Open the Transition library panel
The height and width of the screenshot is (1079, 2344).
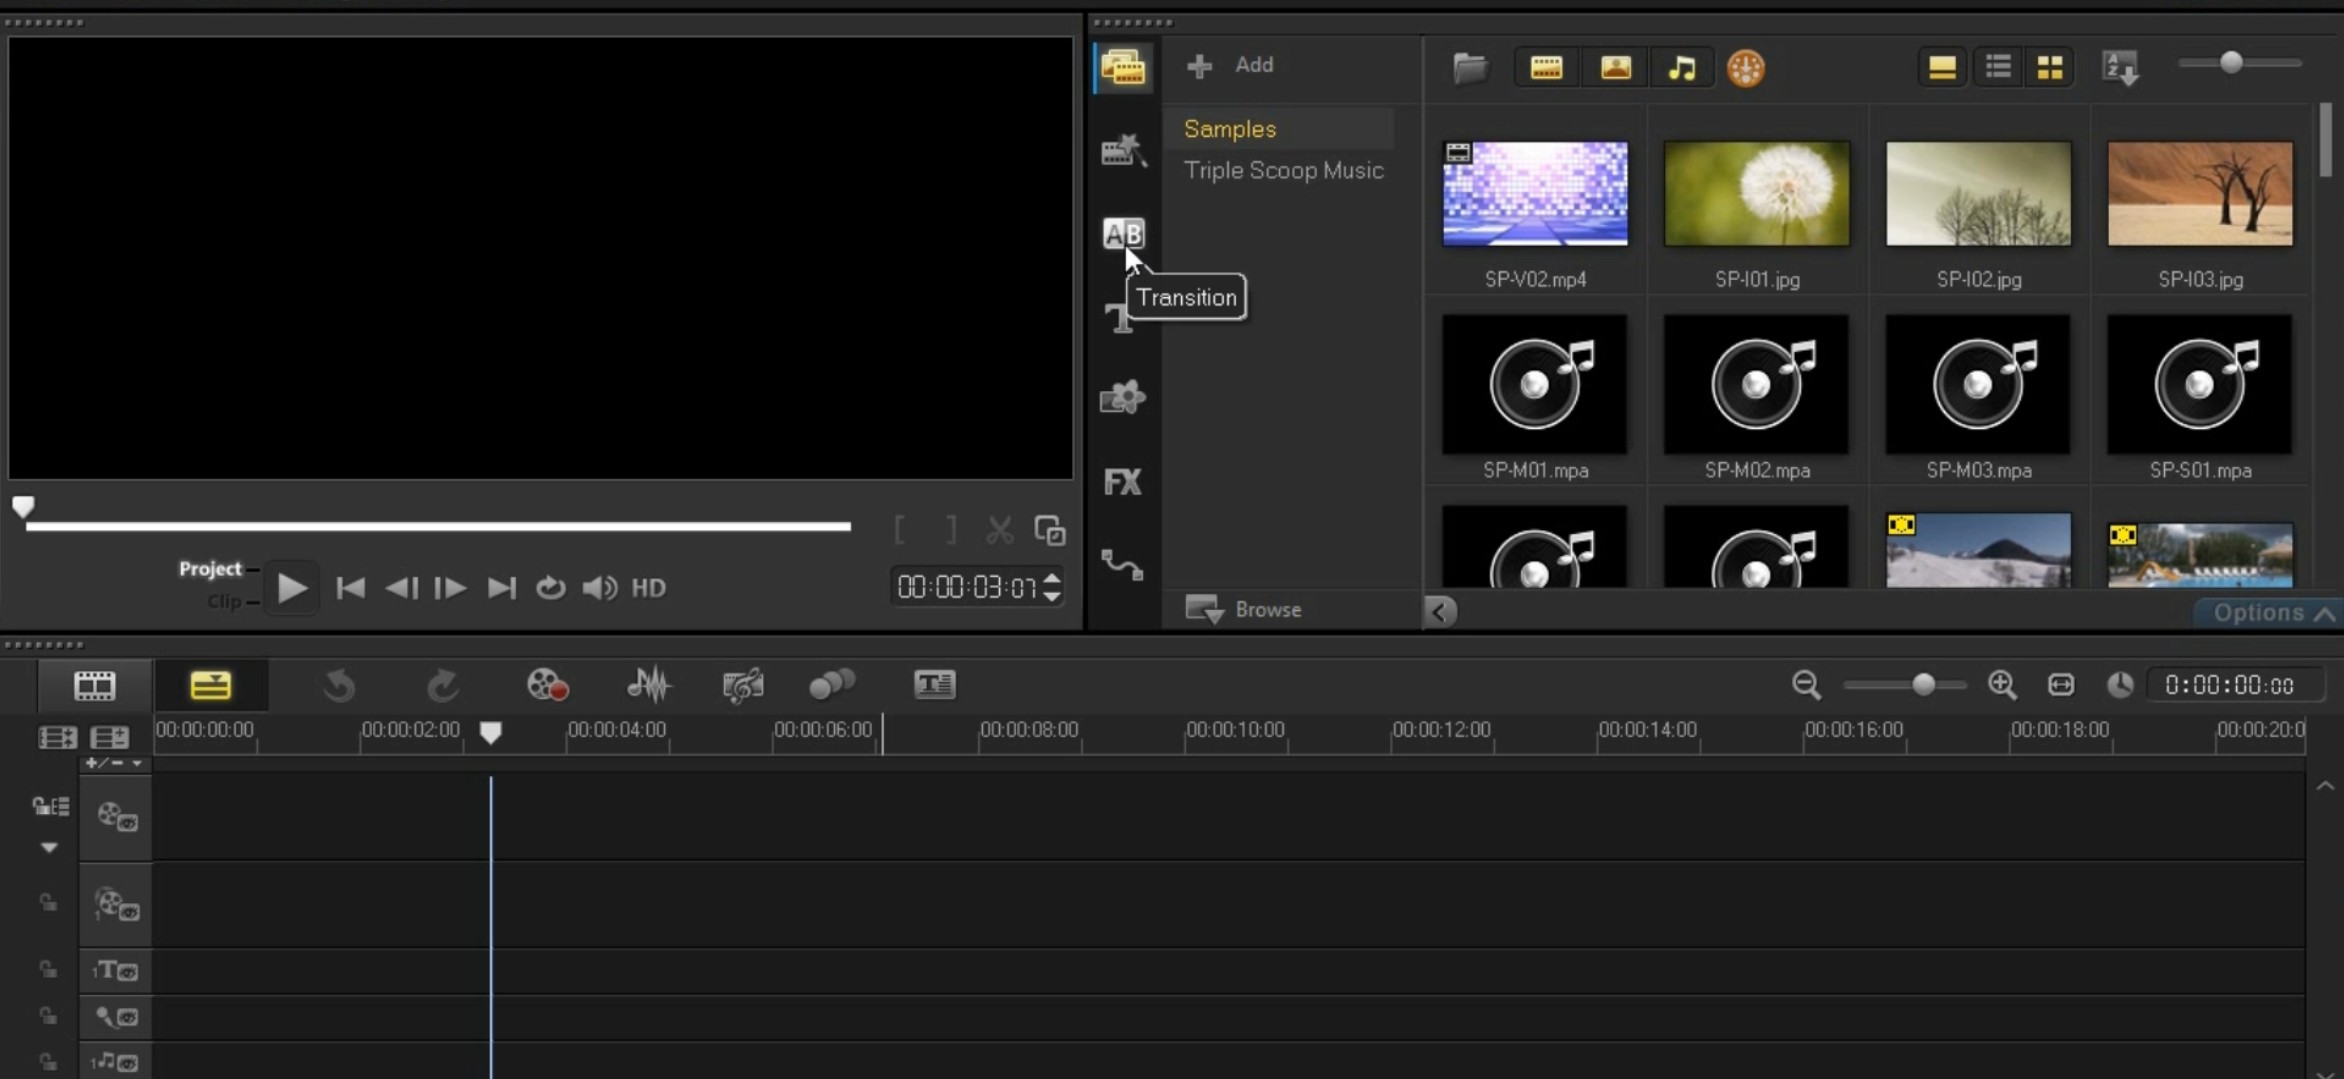(1122, 234)
